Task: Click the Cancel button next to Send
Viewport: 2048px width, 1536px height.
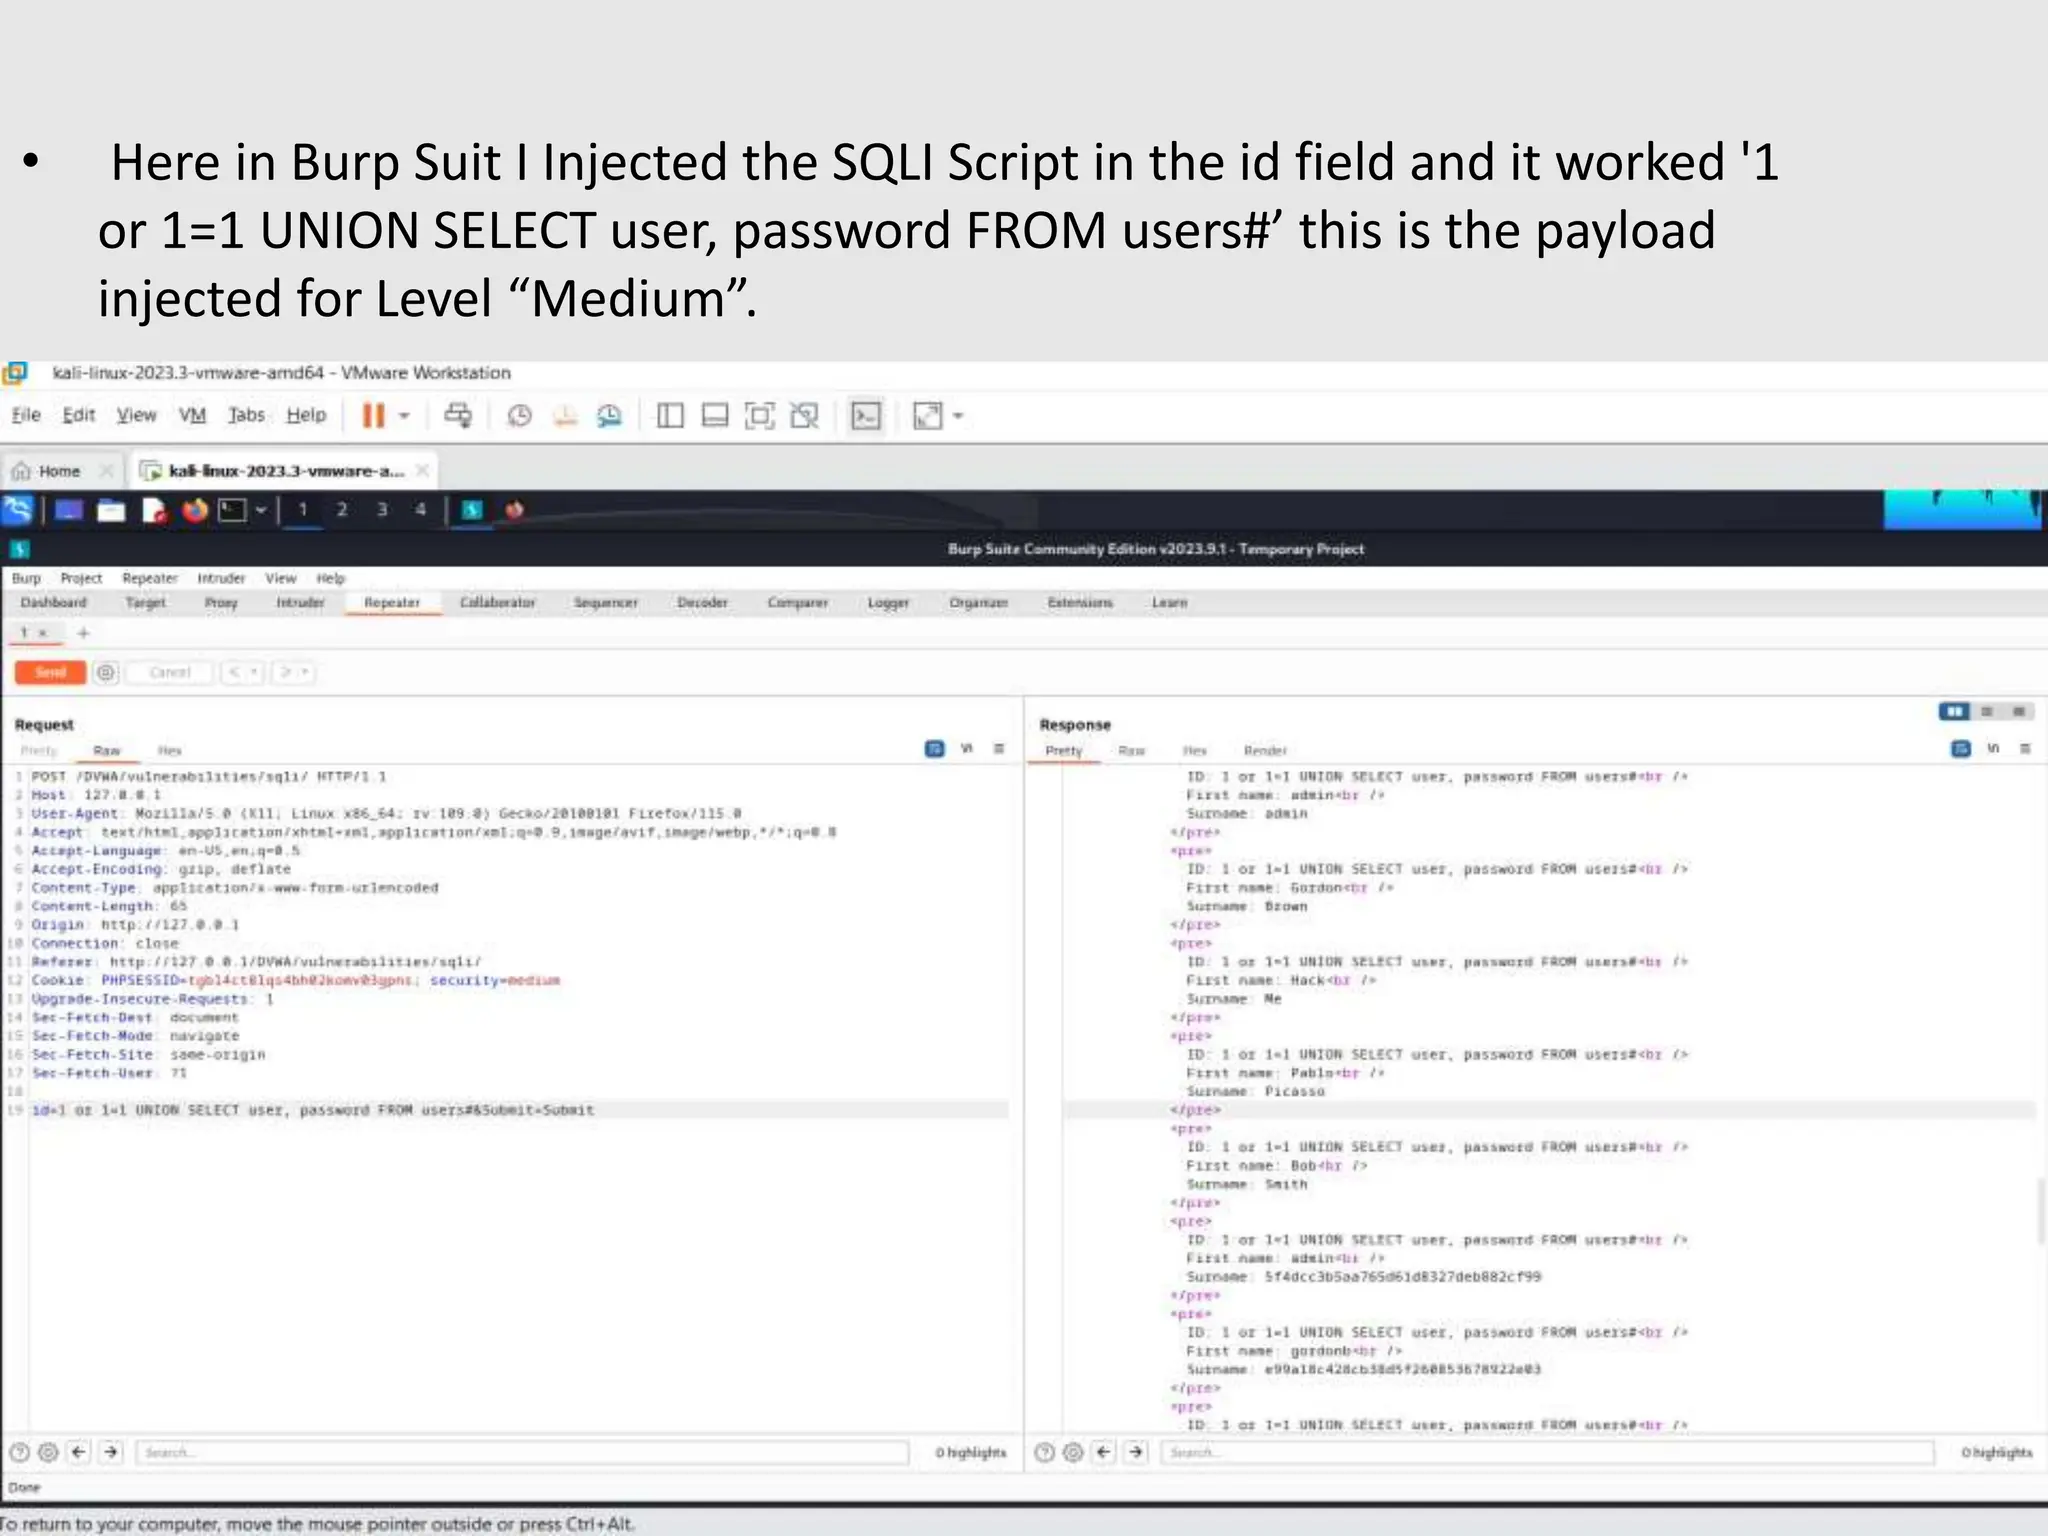Action: pyautogui.click(x=170, y=672)
